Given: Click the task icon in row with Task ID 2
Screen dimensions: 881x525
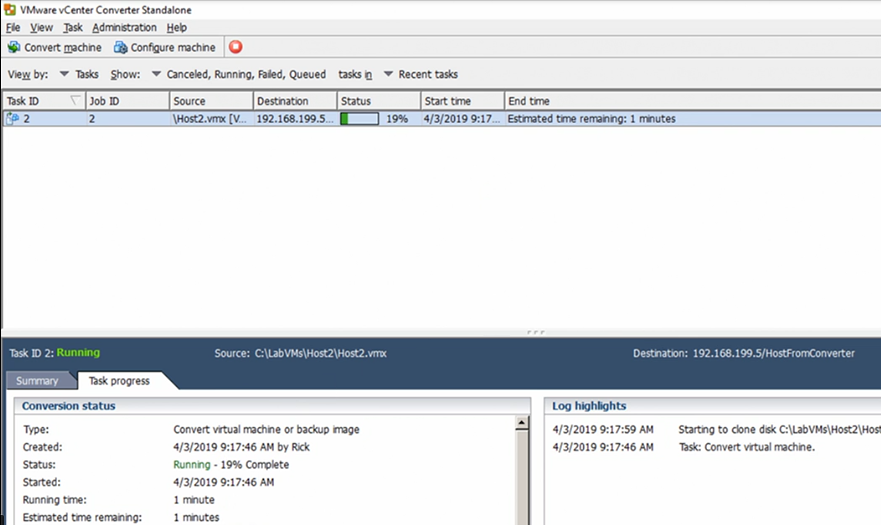Looking at the screenshot, I should [x=12, y=119].
